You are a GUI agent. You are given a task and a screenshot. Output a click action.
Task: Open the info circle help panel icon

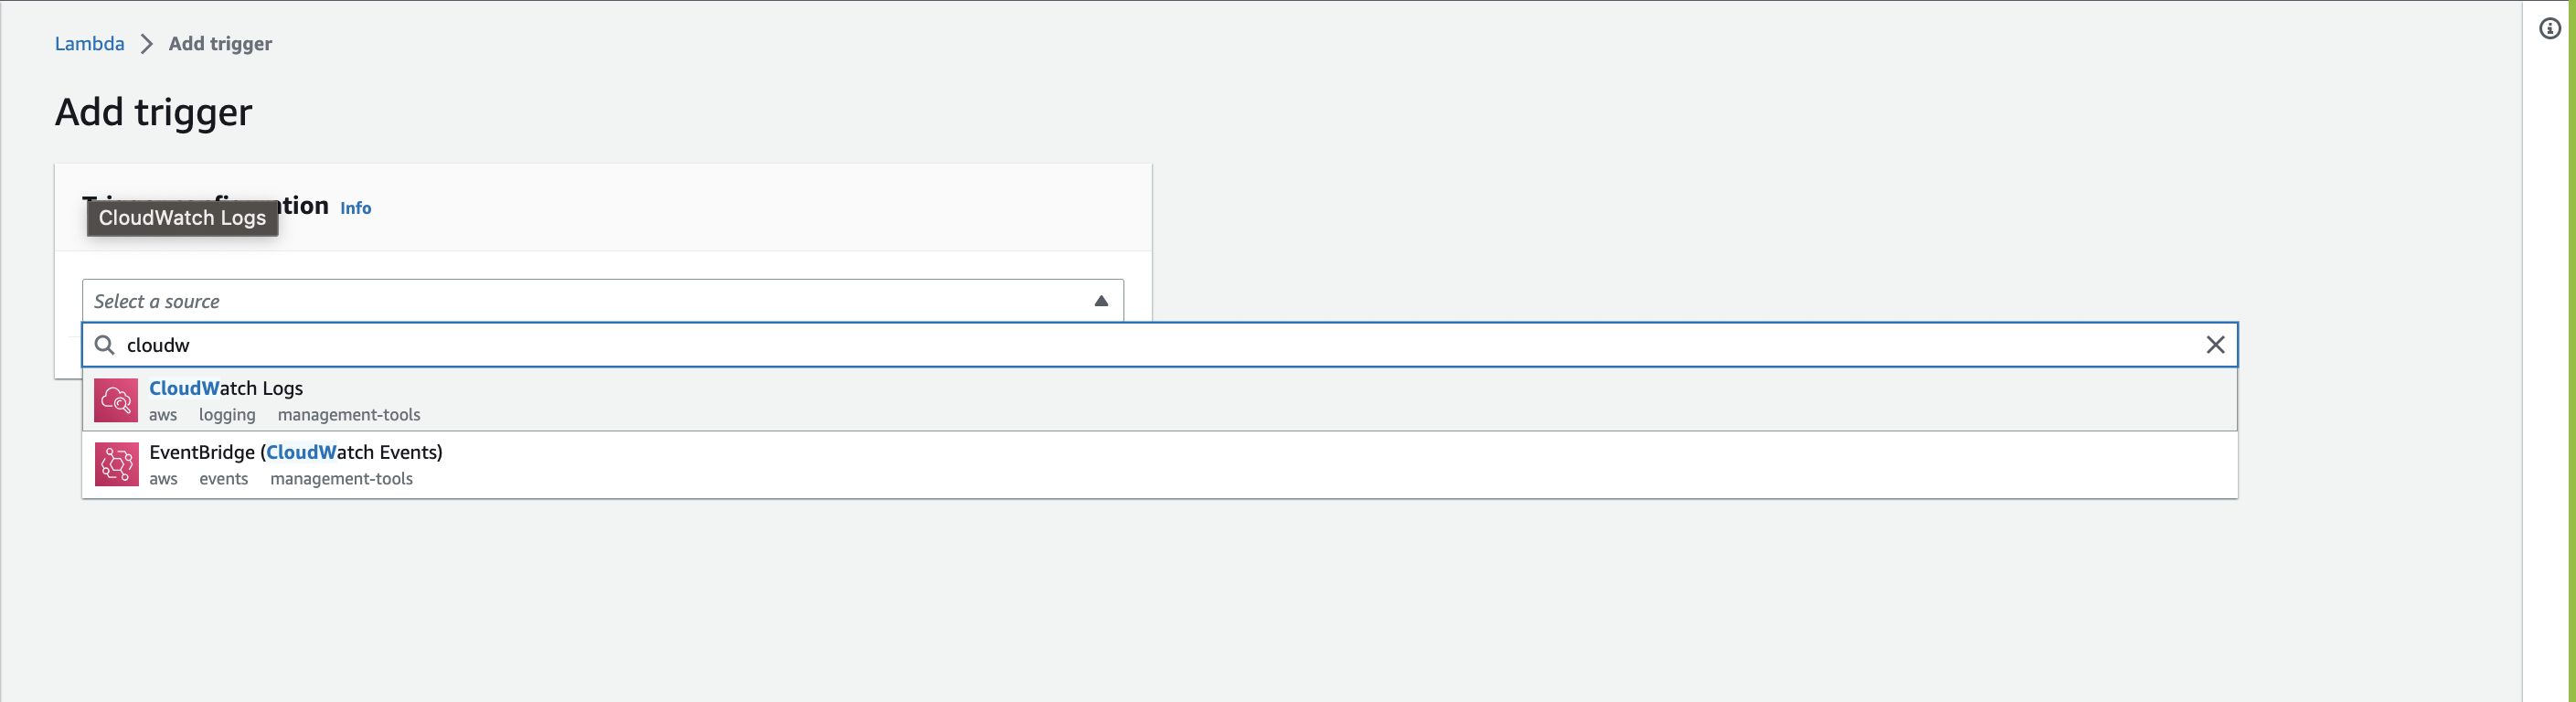tap(2550, 29)
